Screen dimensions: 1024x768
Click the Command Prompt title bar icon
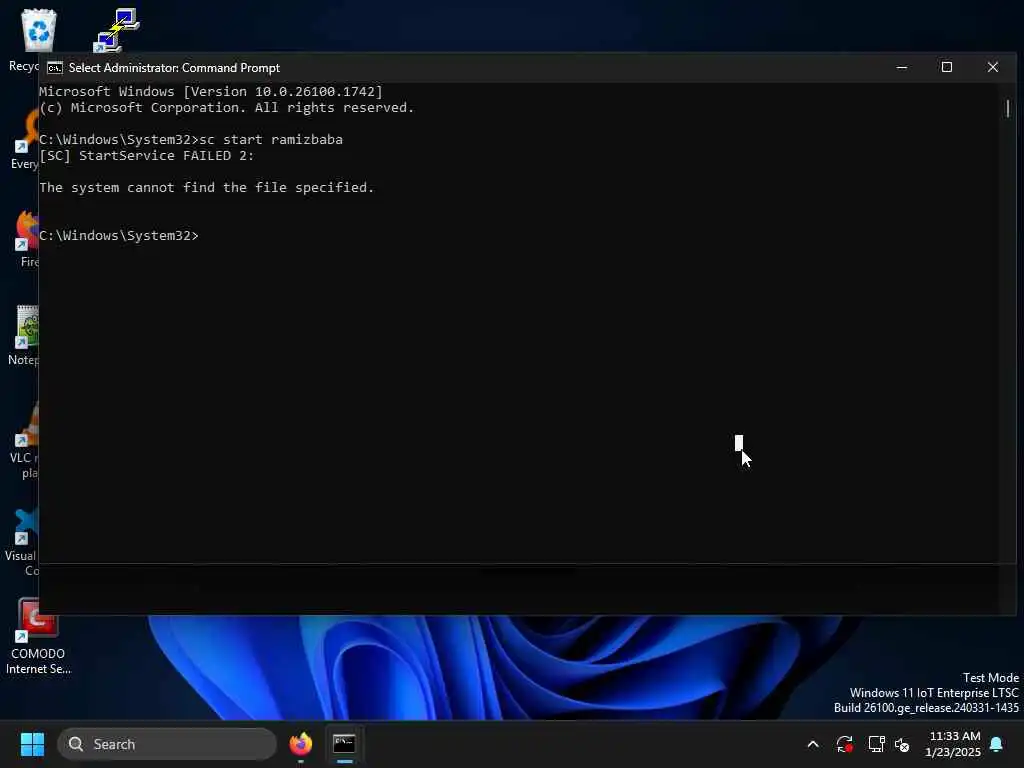[55, 68]
